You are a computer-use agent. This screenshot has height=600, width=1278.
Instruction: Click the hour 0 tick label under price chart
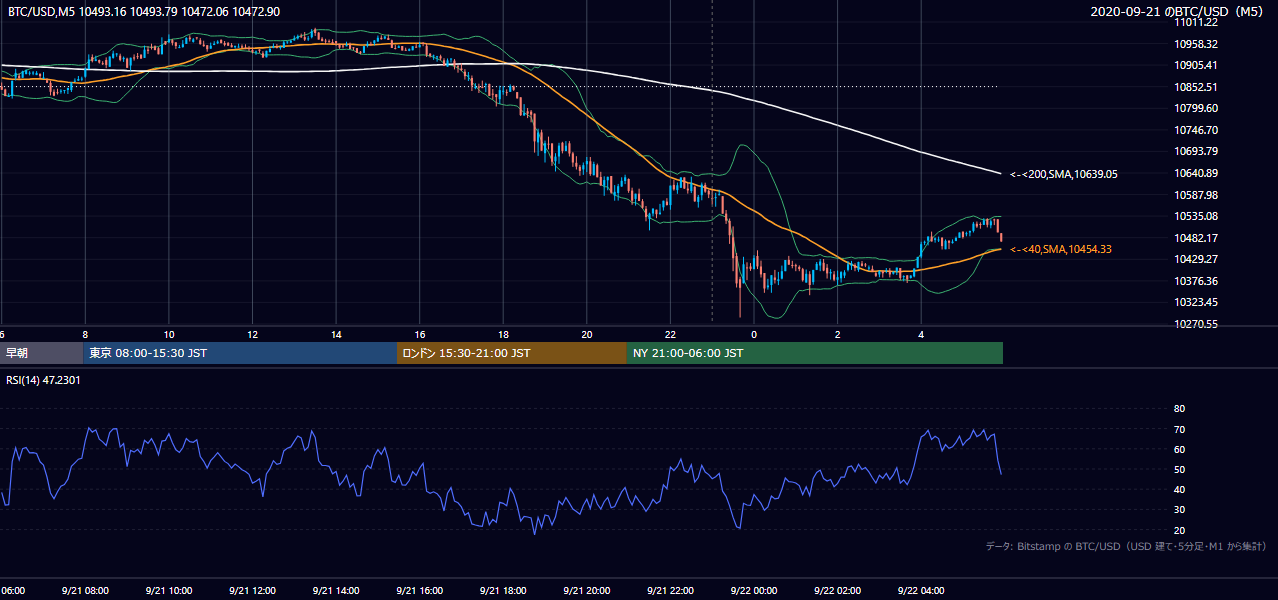(754, 334)
